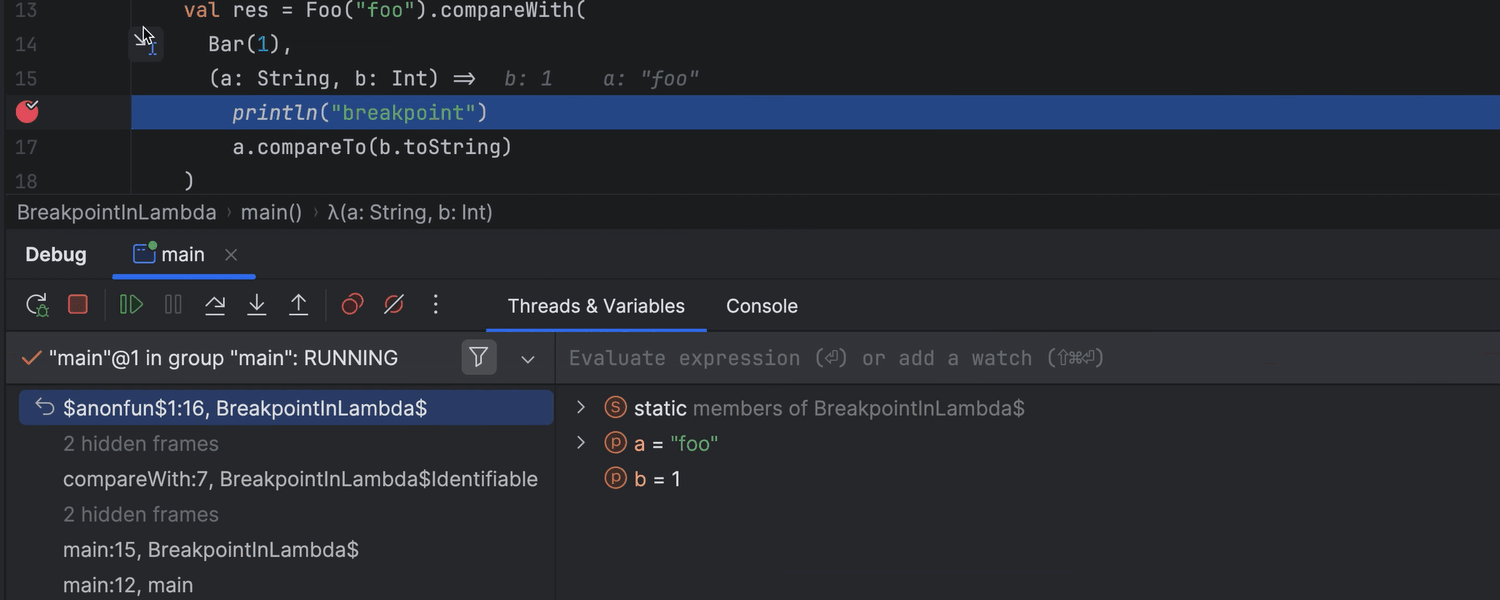This screenshot has width=1500, height=600.
Task: Toggle the breakpoint on line 16
Action: [x=27, y=112]
